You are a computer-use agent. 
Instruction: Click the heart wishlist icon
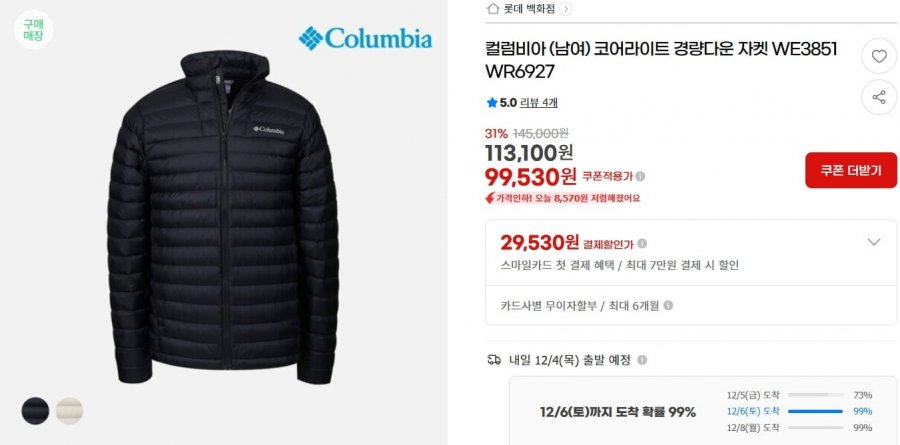coord(879,56)
